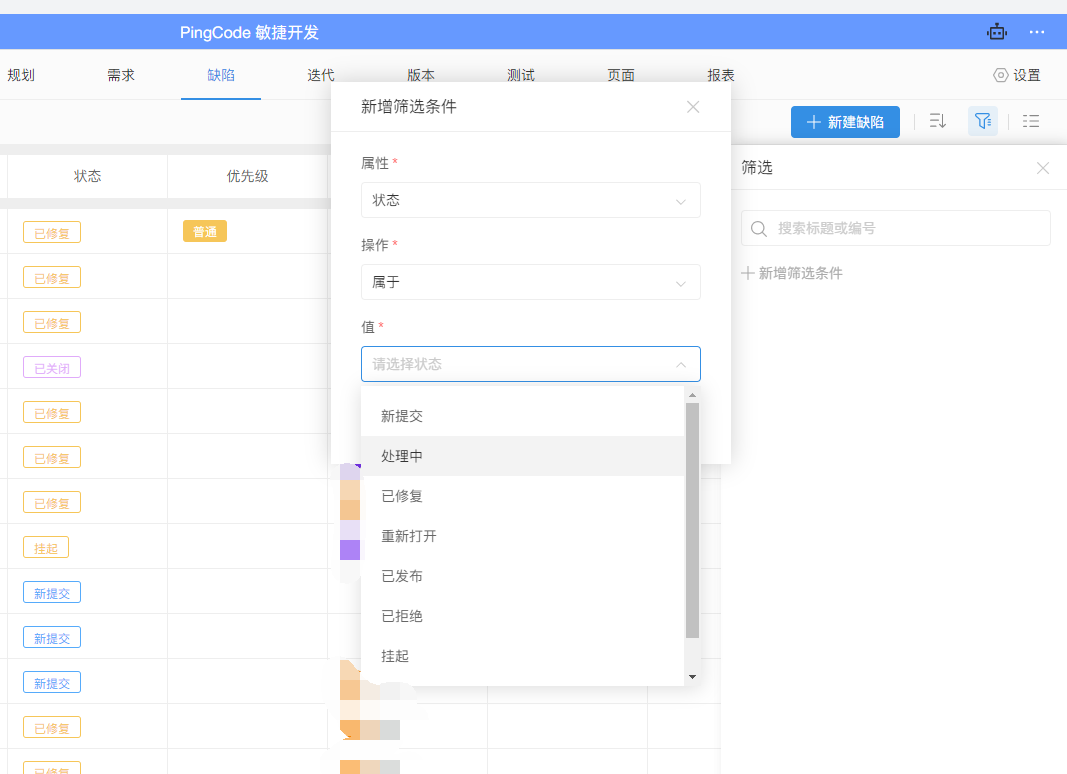This screenshot has height=774, width=1067.
Task: Choose 重新打开 status option
Action: coord(409,536)
